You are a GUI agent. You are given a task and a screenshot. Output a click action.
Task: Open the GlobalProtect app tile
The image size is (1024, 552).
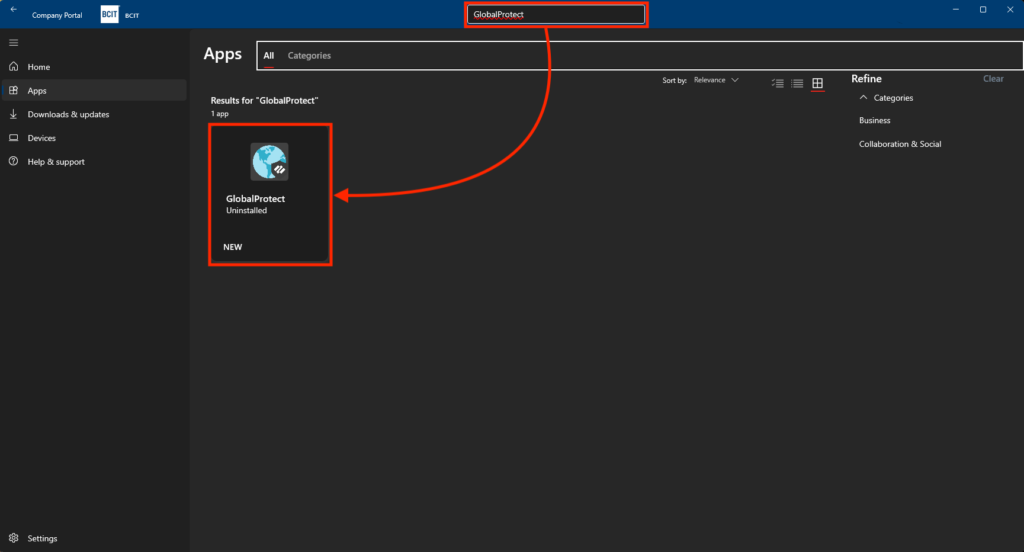coord(270,195)
